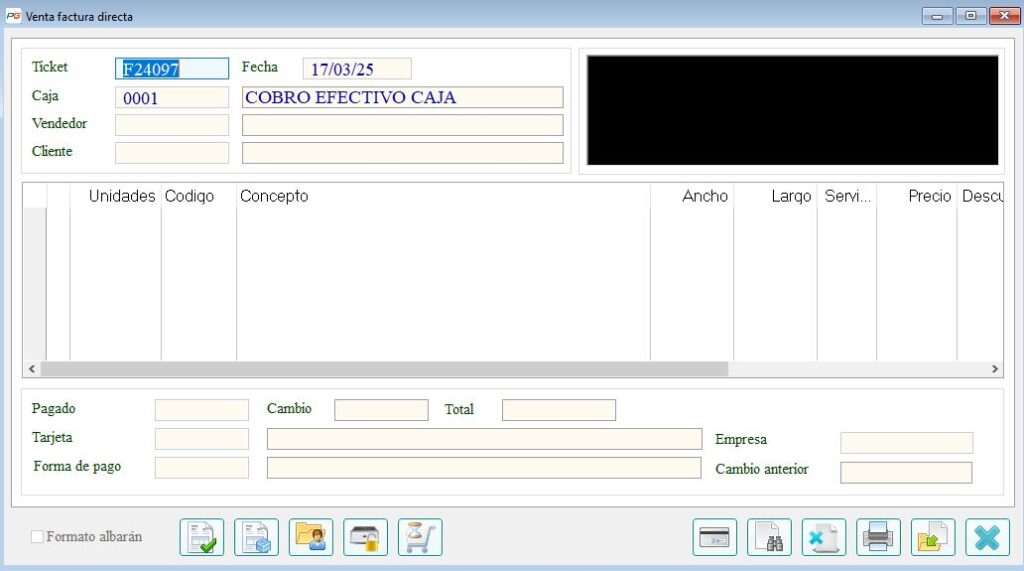Click the document with blue X icon
The height and width of the screenshot is (571, 1024).
click(x=824, y=537)
